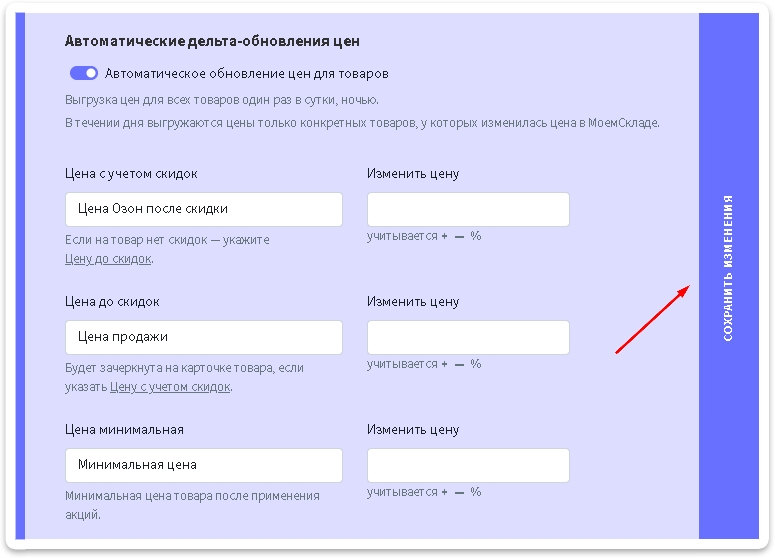Click the 'Выгрузка цен для всех товаров' description line
The height and width of the screenshot is (558, 775).
click(x=222, y=100)
